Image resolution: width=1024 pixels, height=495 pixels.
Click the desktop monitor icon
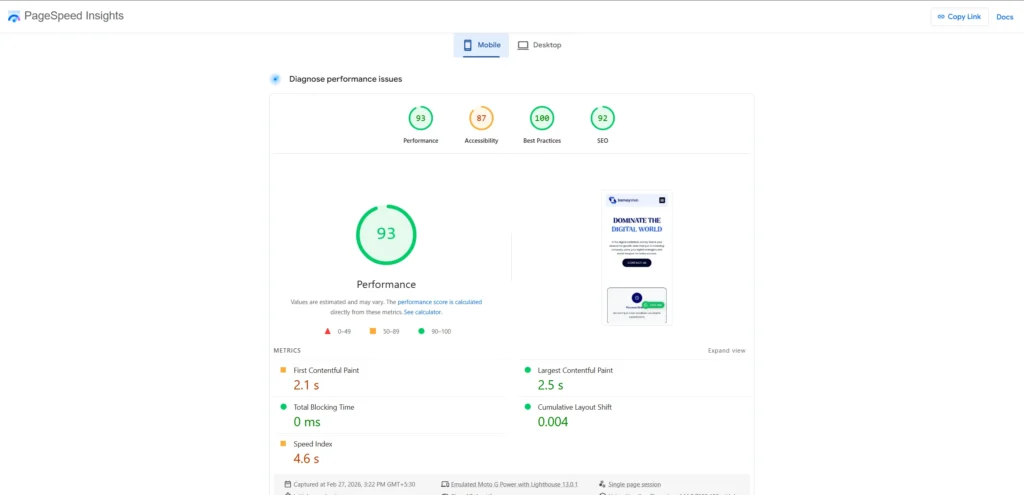pos(522,46)
